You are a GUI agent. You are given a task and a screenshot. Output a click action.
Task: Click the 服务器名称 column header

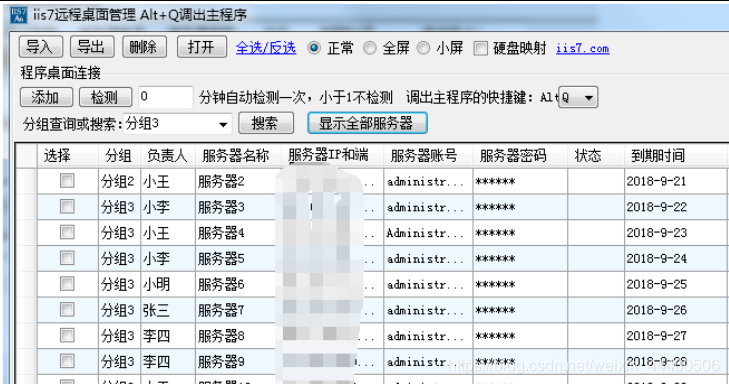238,156
